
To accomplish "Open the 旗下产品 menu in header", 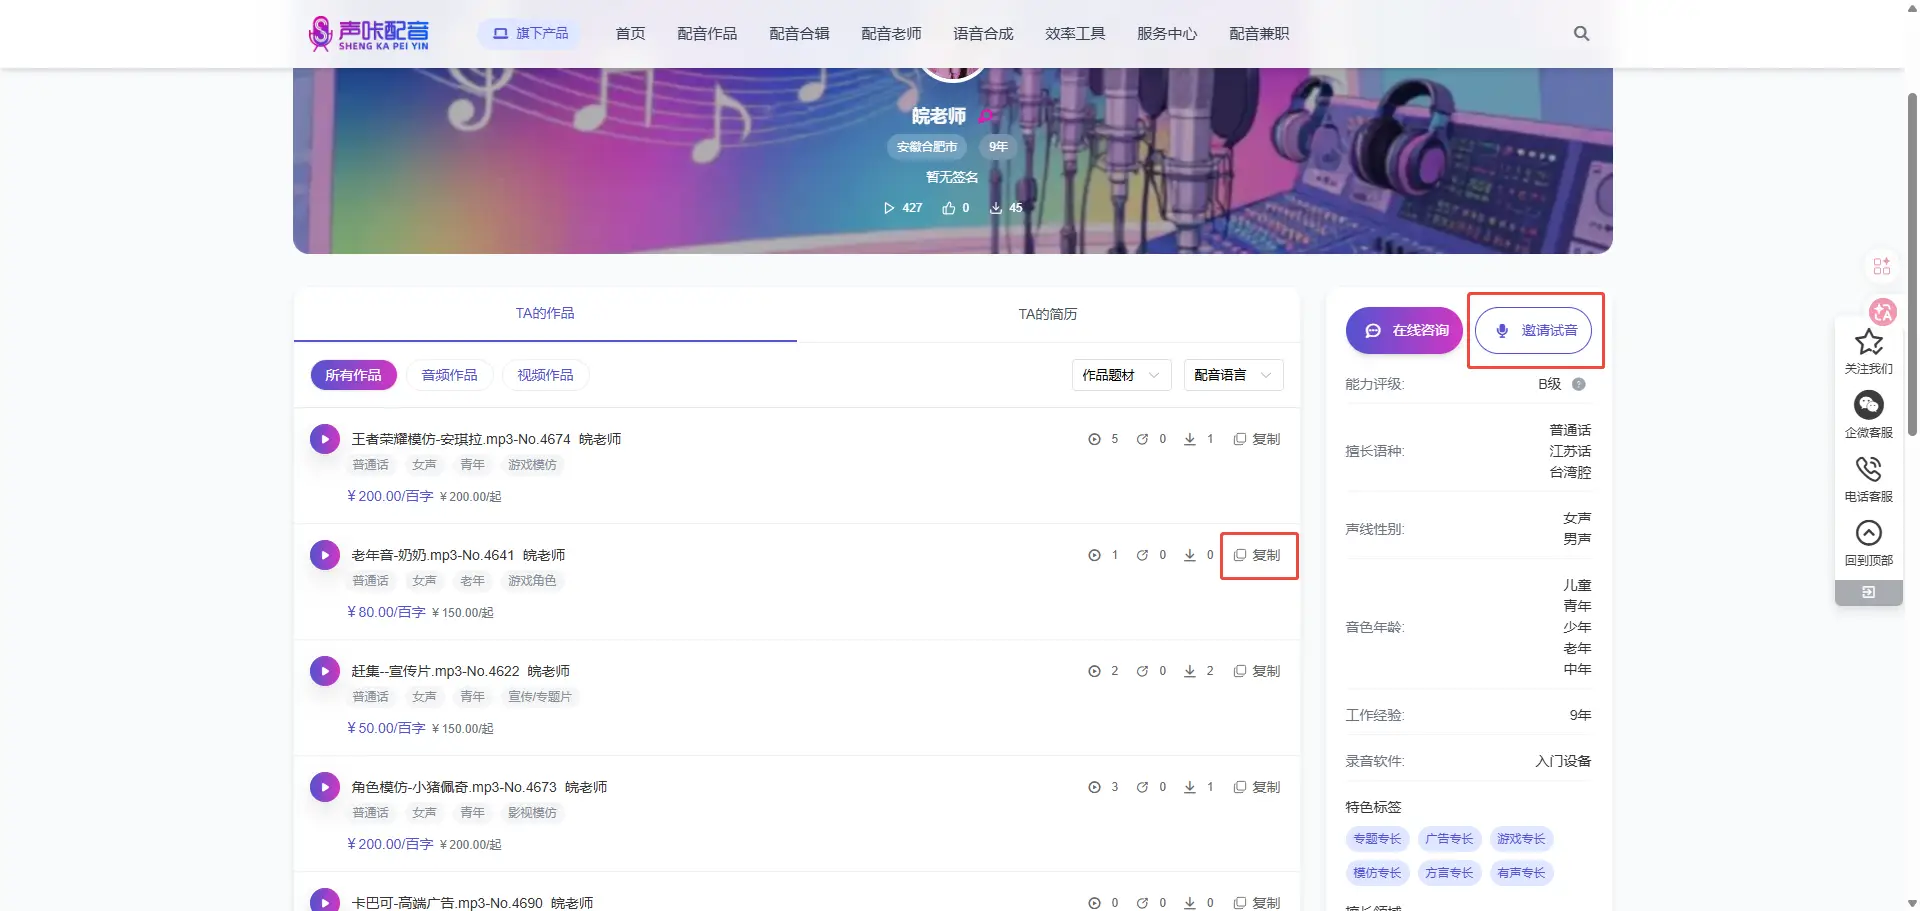I will coord(530,34).
